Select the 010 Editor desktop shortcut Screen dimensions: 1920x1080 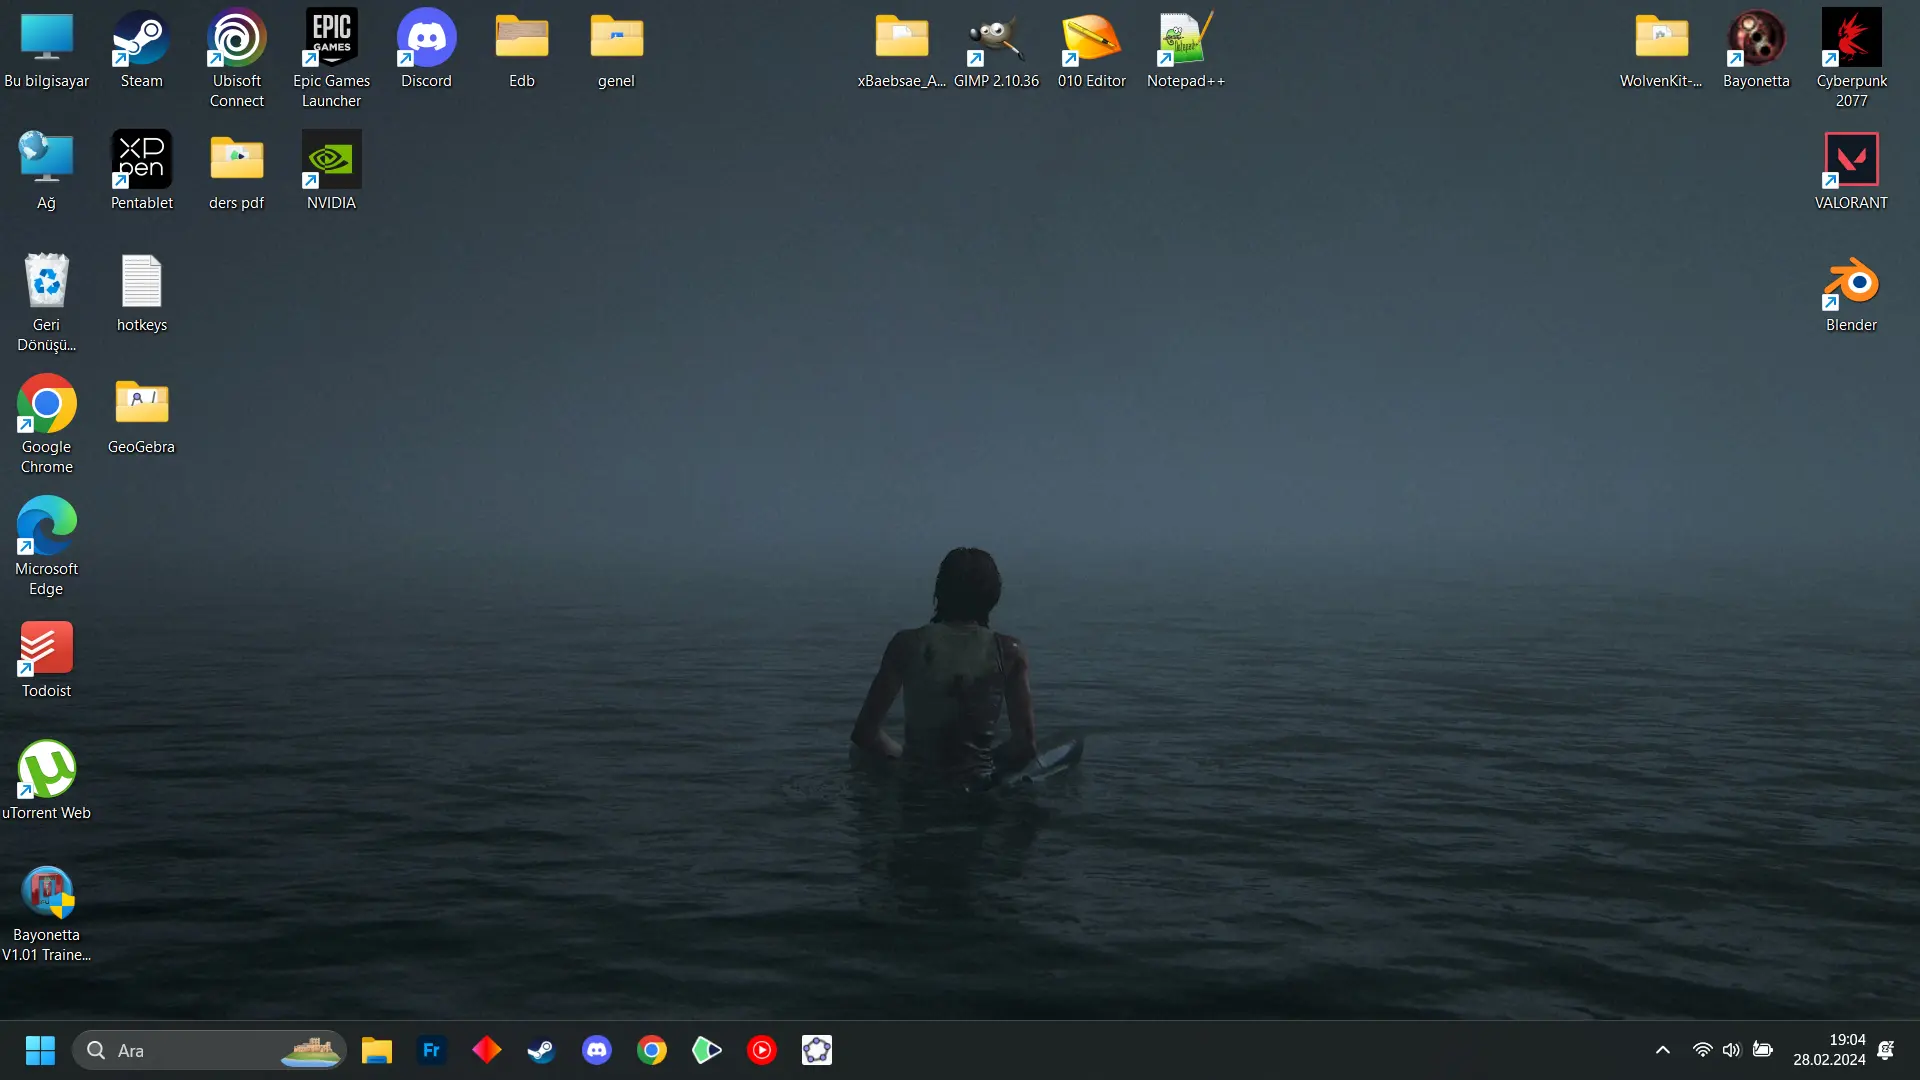[x=1092, y=50]
